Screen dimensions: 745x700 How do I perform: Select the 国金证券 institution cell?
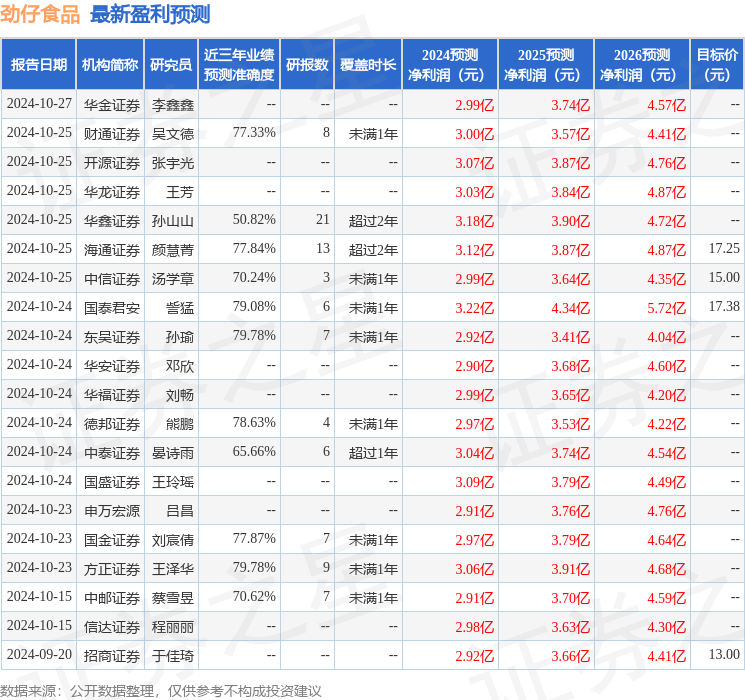(112, 540)
